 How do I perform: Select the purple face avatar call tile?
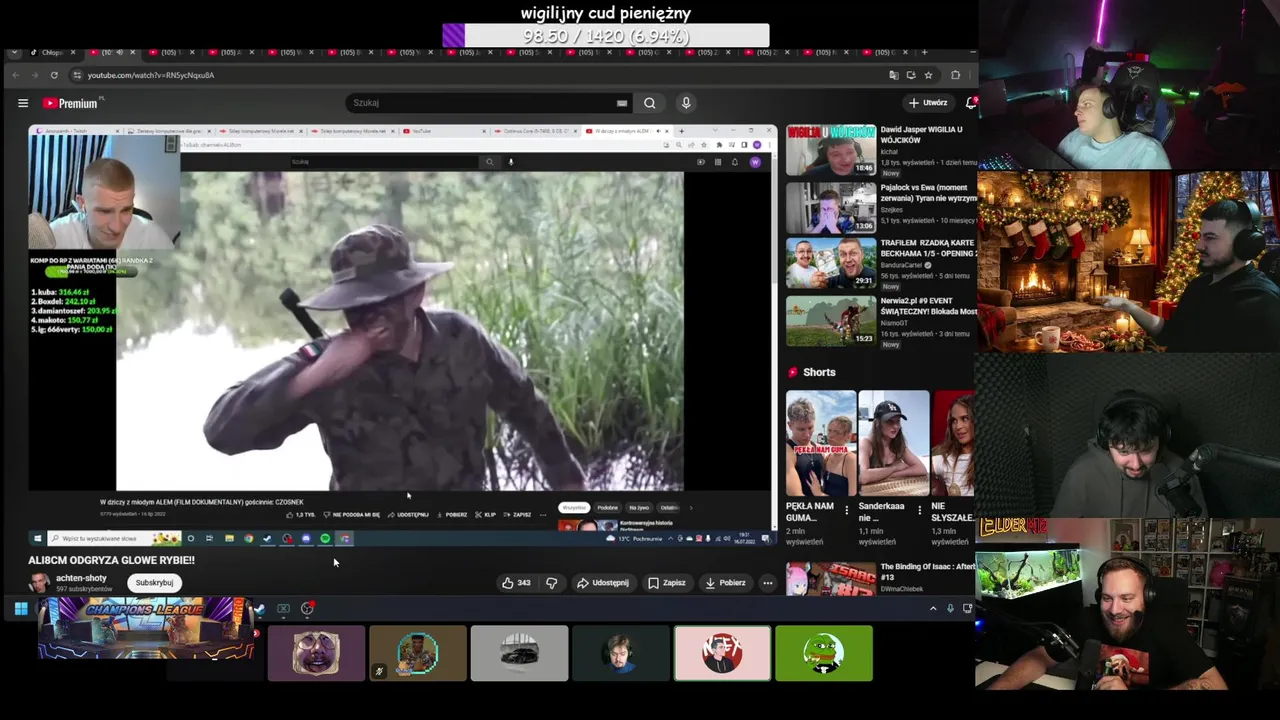(316, 653)
